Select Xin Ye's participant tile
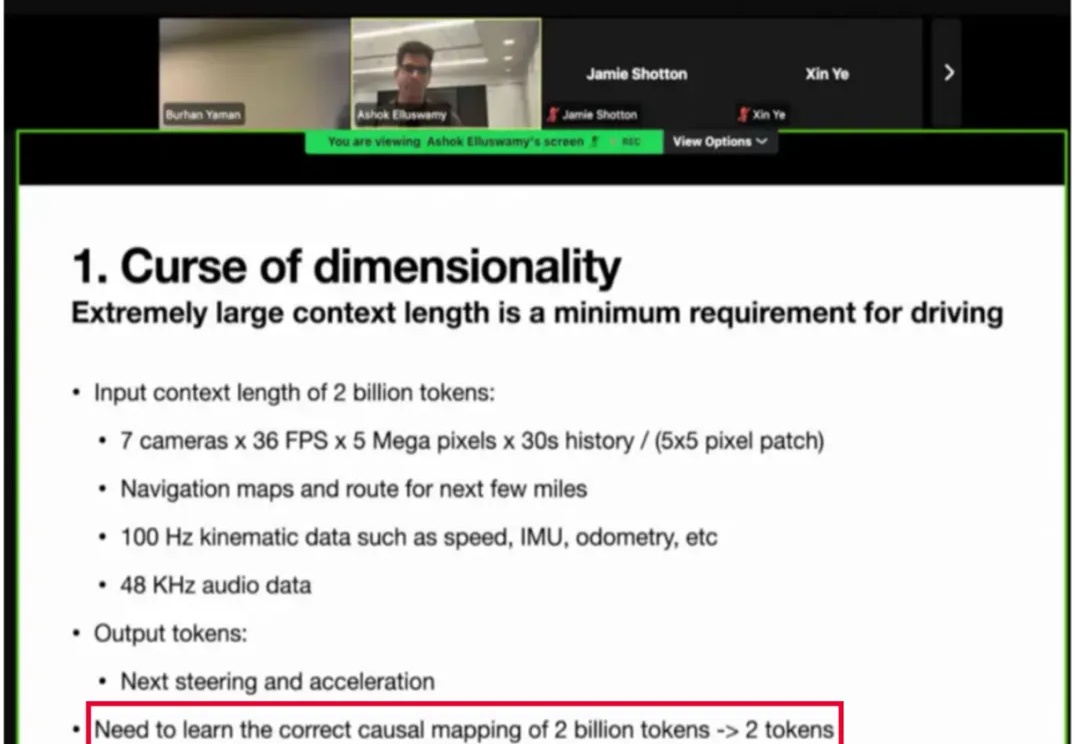The height and width of the screenshot is (744, 1080). [x=827, y=73]
